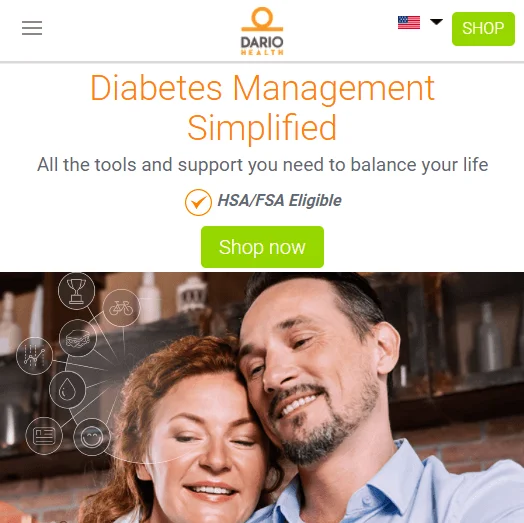Click the smiley face icon
The image size is (524, 523).
click(92, 437)
